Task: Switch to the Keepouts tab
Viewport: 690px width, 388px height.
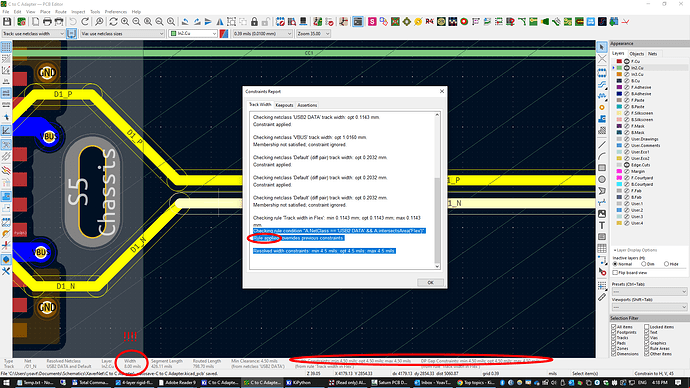Action: click(x=284, y=105)
